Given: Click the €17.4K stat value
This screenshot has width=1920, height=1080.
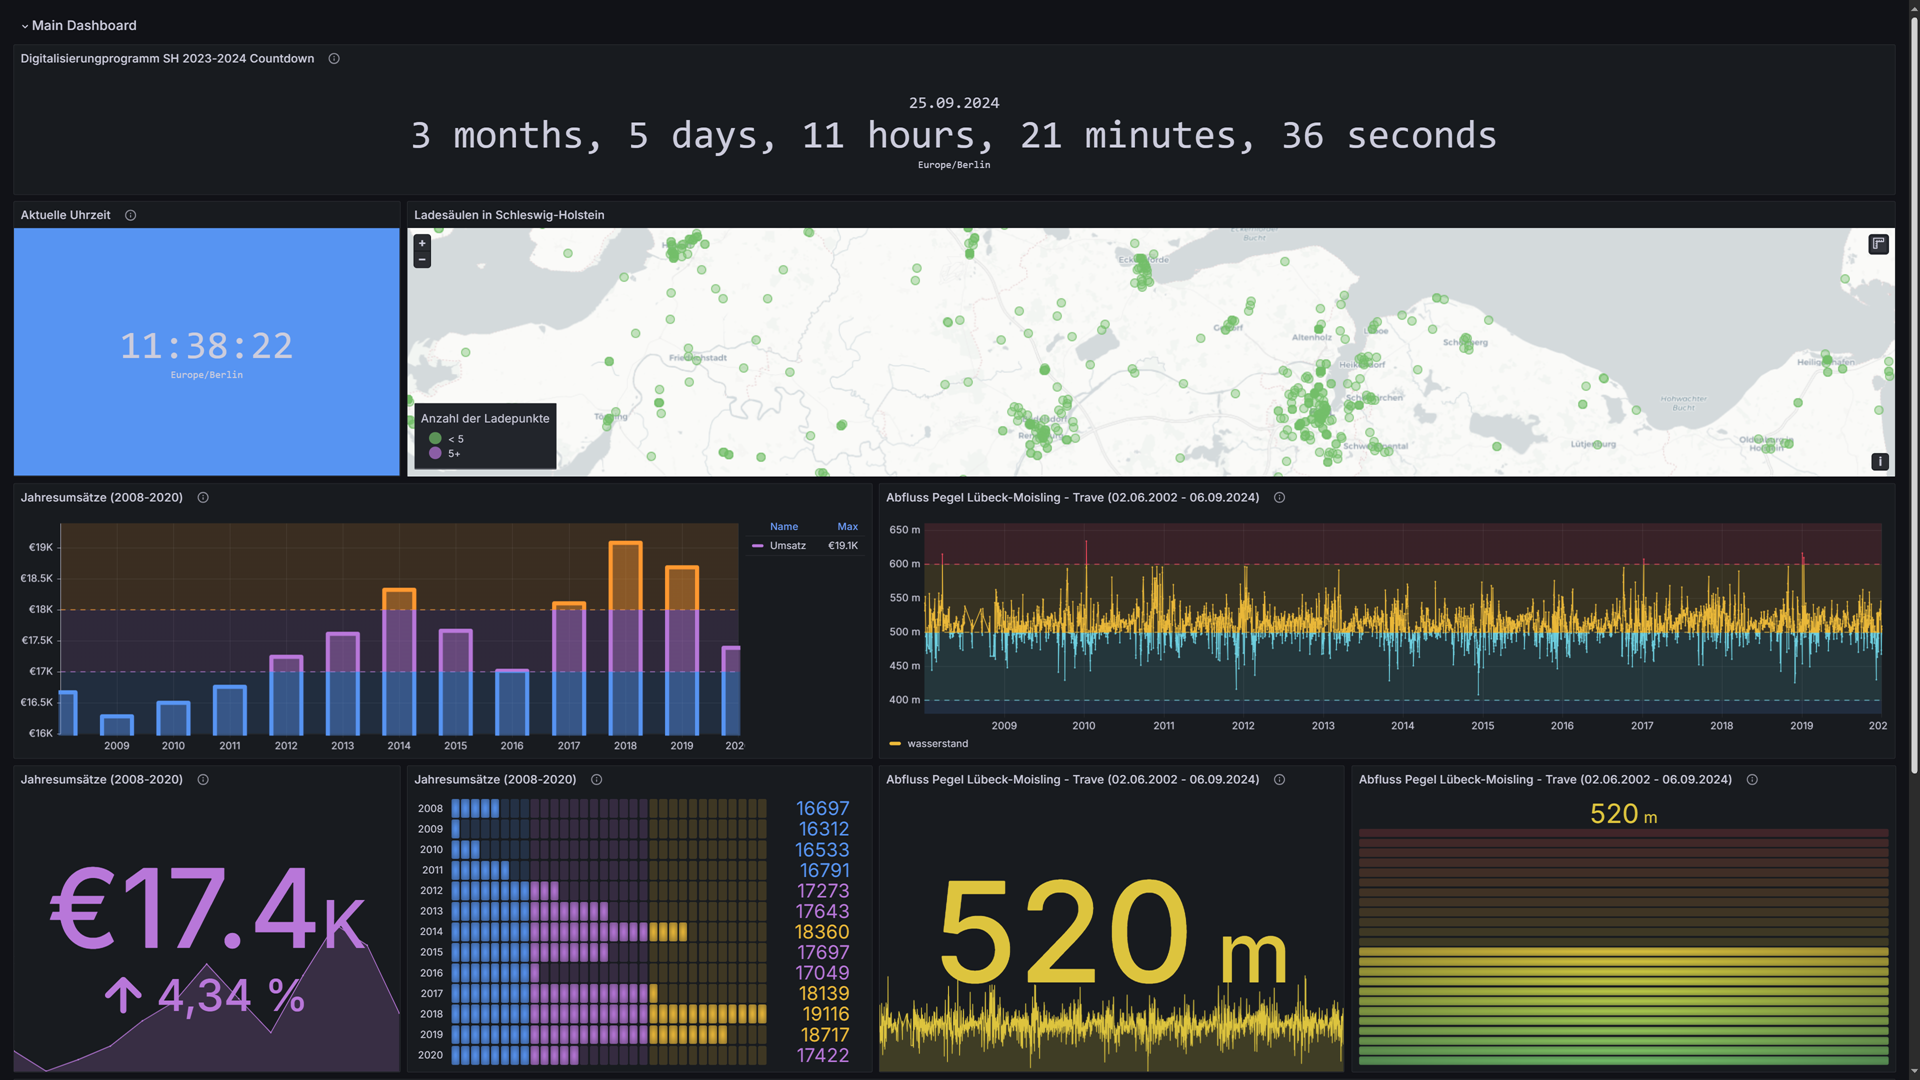Looking at the screenshot, I should coord(207,909).
